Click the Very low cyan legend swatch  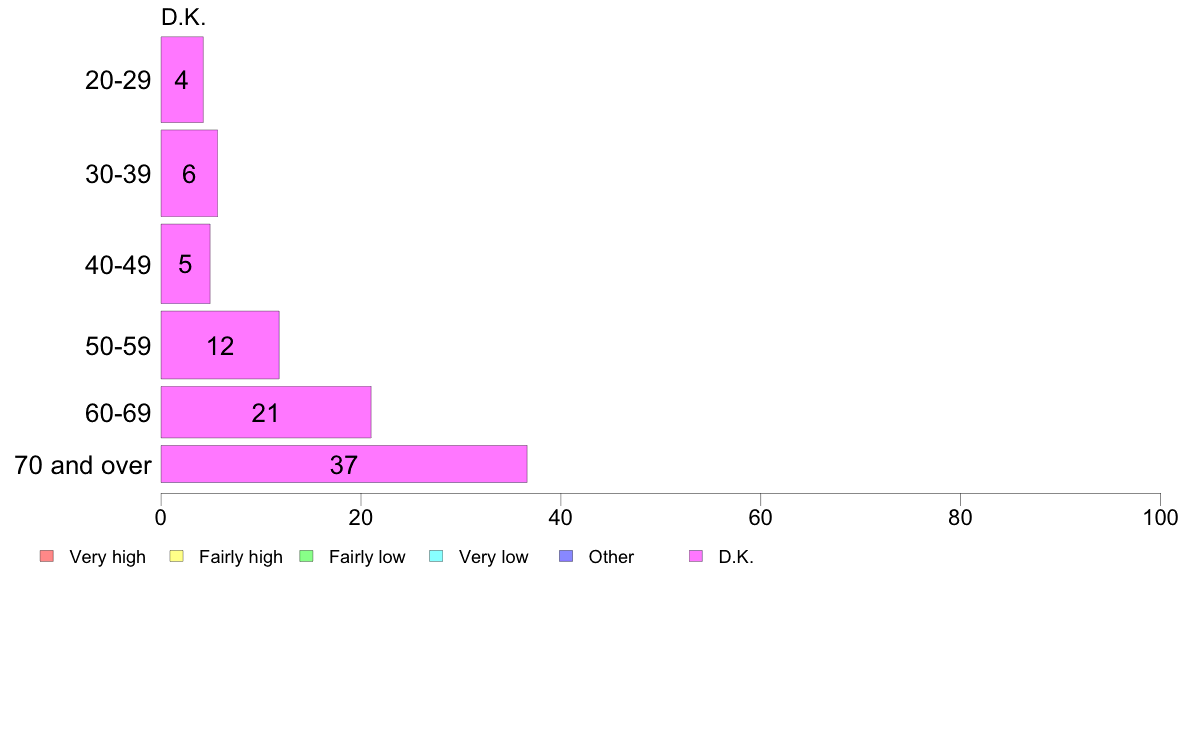click(x=436, y=556)
